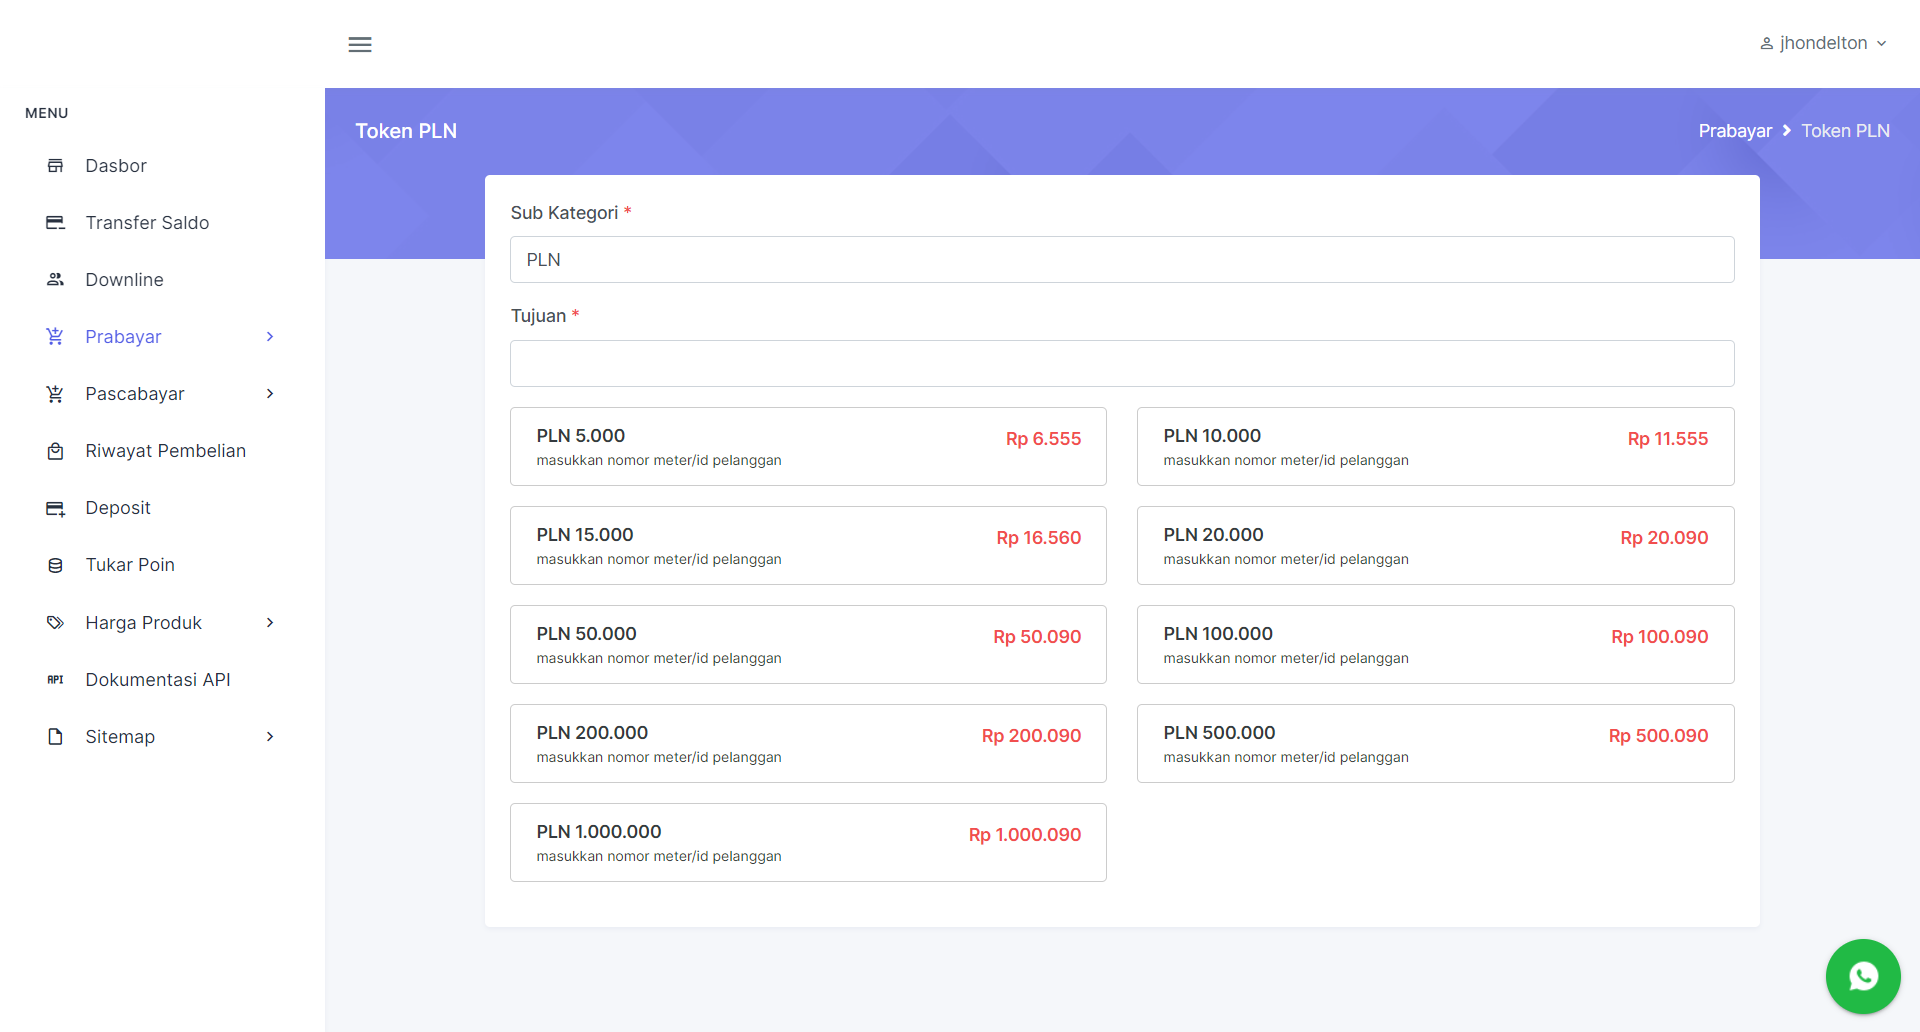
Task: Click the Riwayat Pembelian bag icon
Action: coord(56,451)
